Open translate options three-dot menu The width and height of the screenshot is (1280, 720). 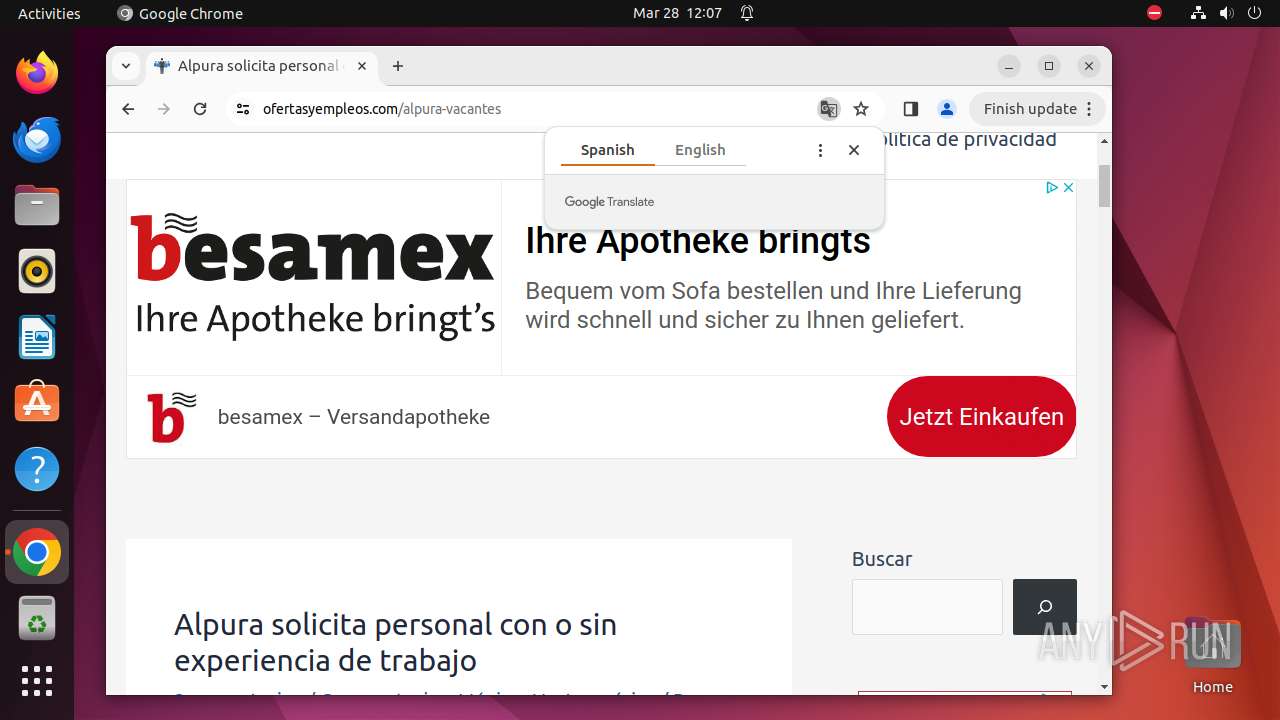click(x=820, y=150)
